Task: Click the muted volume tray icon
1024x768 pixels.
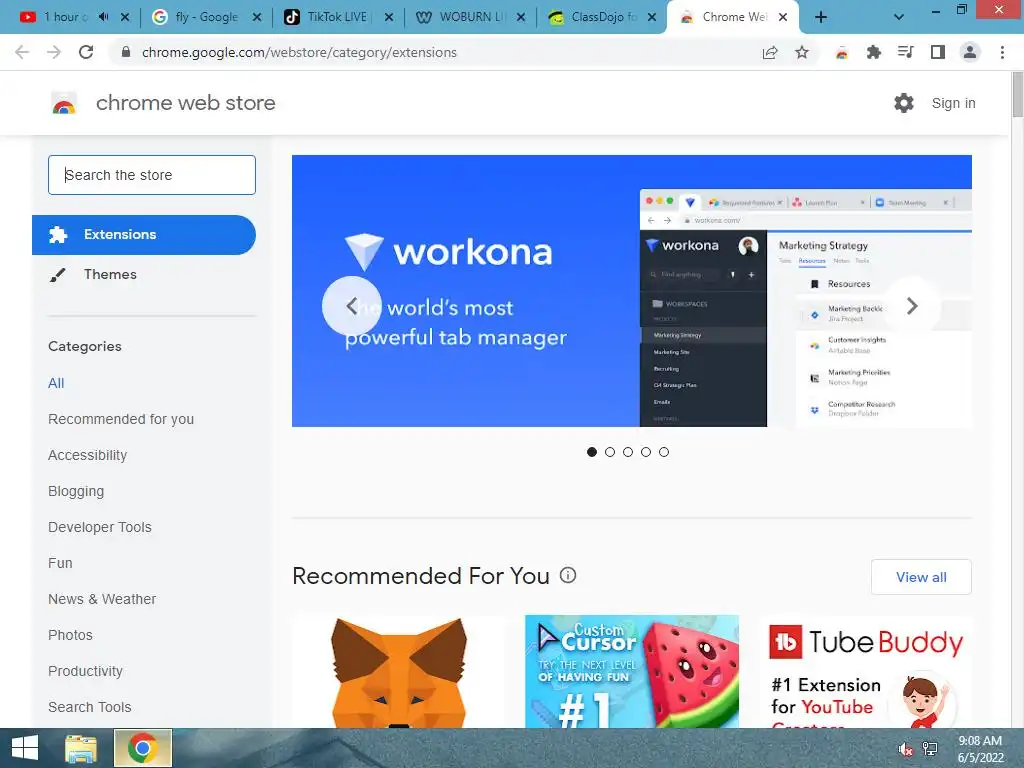Action: point(906,749)
